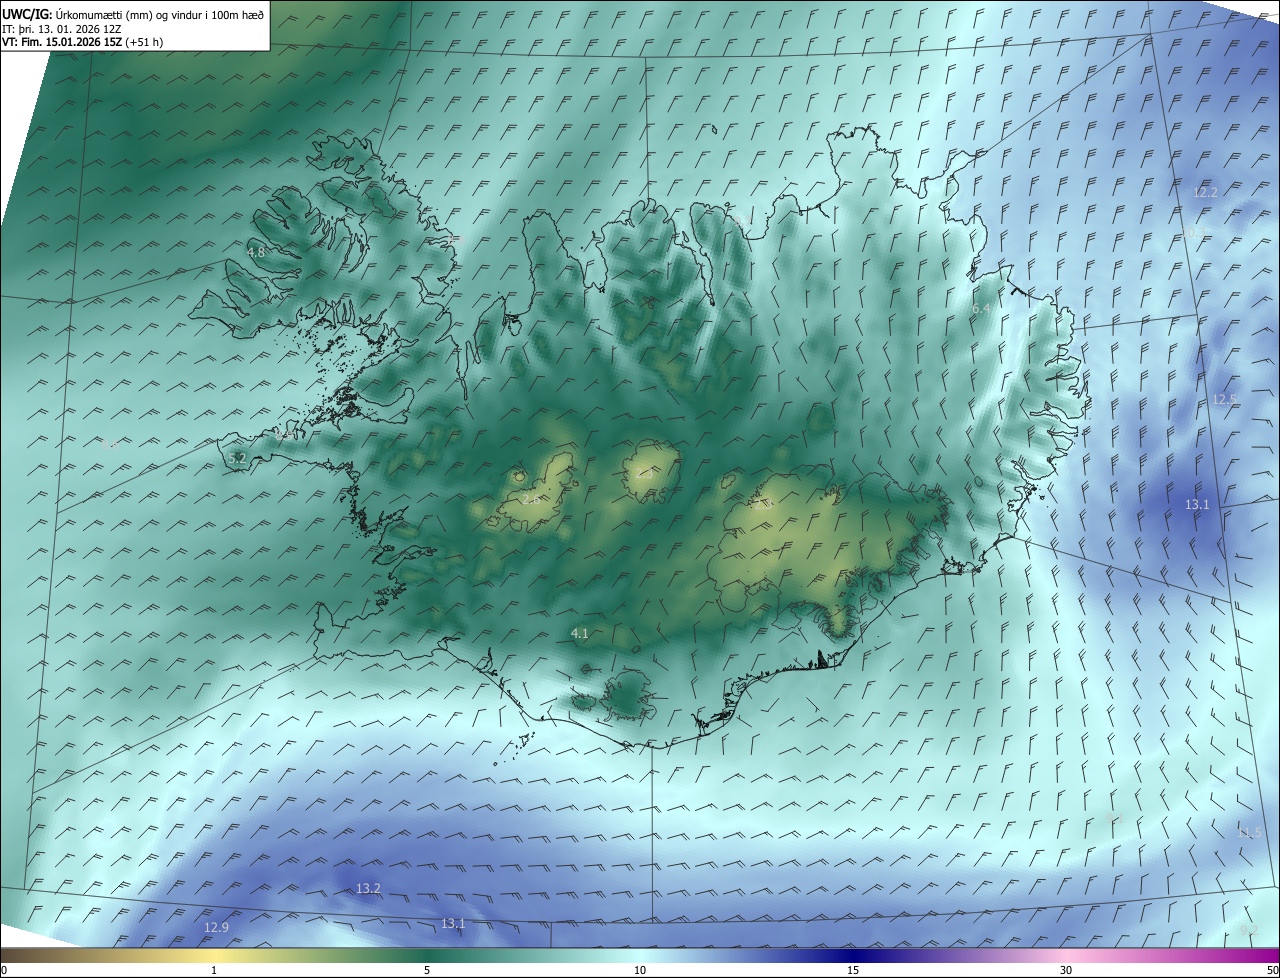The height and width of the screenshot is (978, 1280).
Task: Click the UWC/IG Úrkomumætti map title
Action: coord(133,13)
